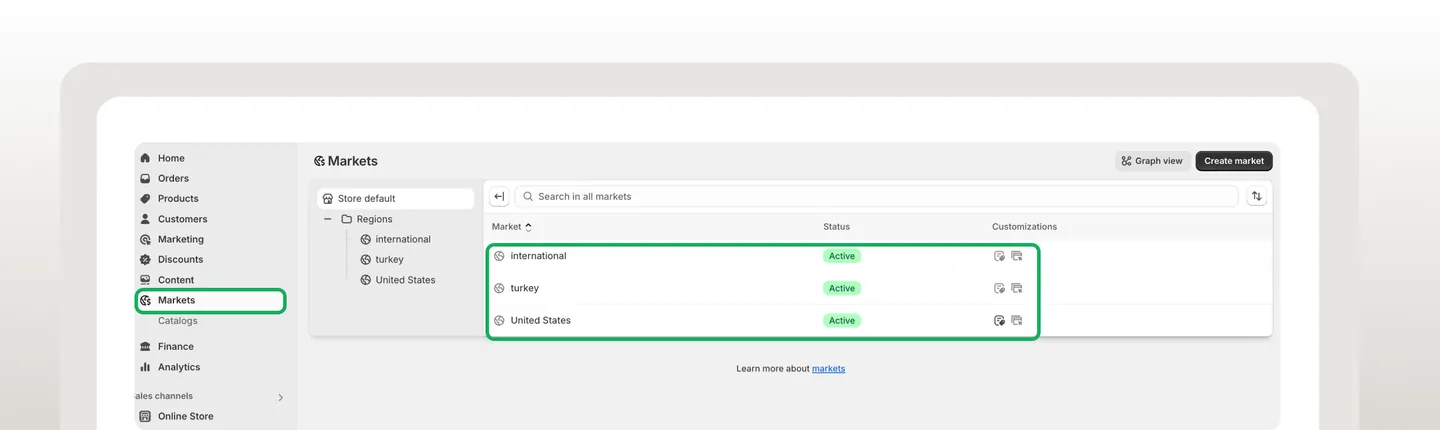Viewport: 1440px width, 430px height.
Task: Click globe icon in international table row
Action: [x=499, y=256]
